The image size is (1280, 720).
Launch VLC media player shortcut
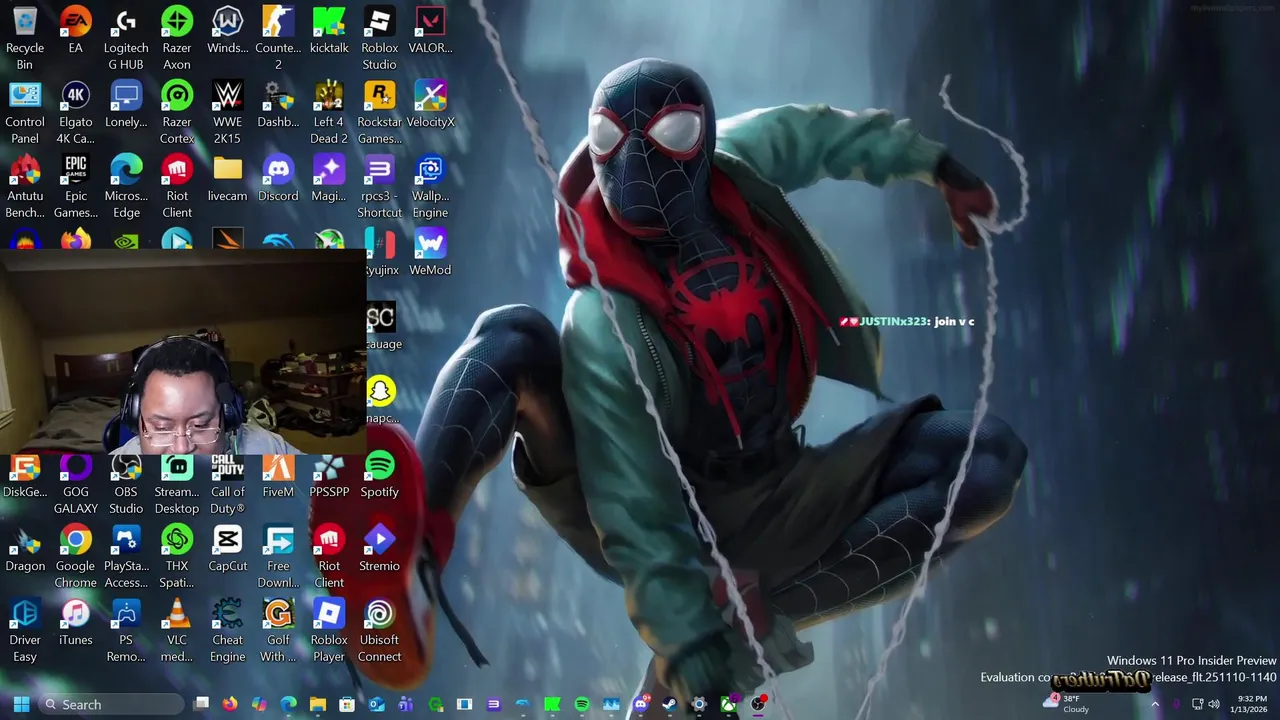(x=177, y=631)
